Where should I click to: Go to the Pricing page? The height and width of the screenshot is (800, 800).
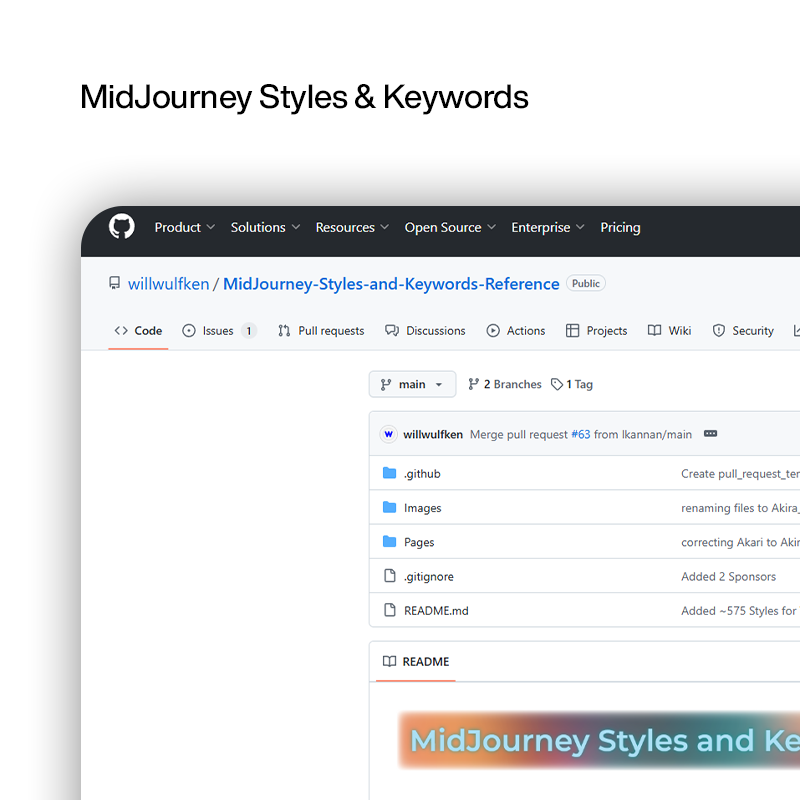(x=620, y=228)
